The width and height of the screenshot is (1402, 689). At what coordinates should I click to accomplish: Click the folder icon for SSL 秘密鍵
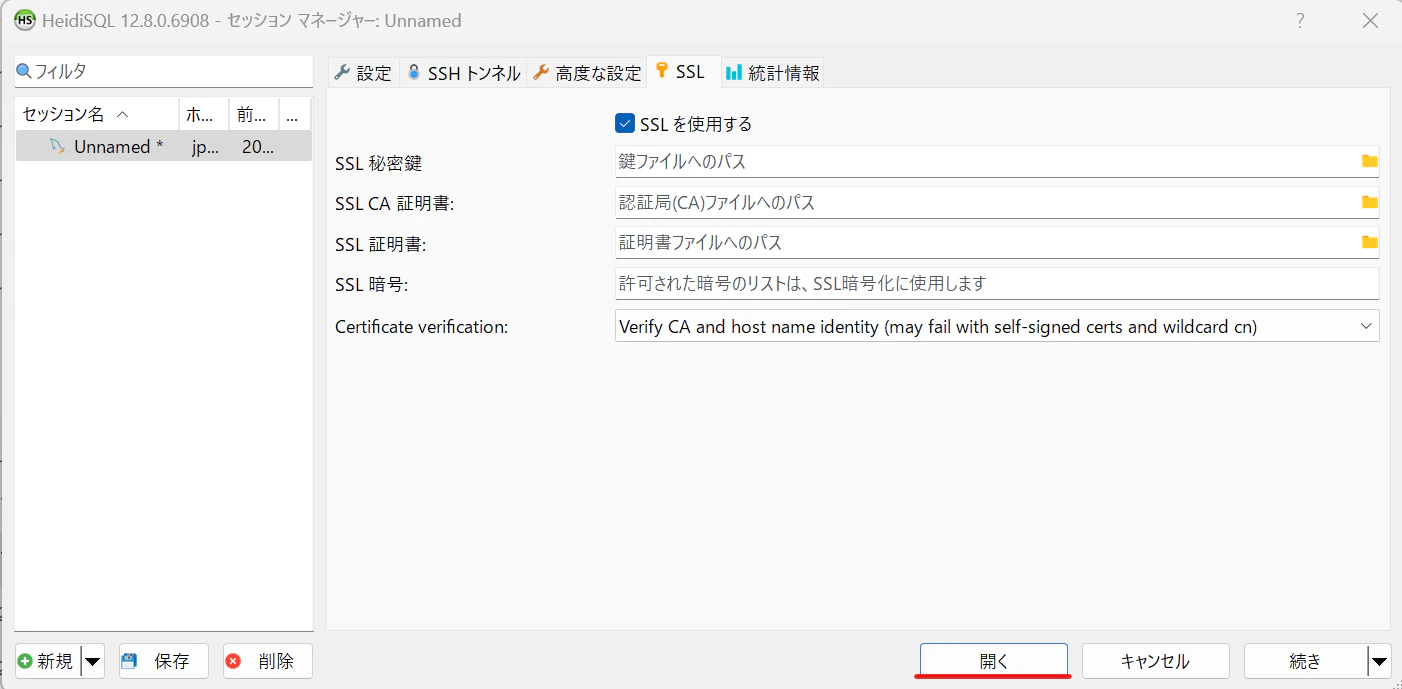[1369, 161]
